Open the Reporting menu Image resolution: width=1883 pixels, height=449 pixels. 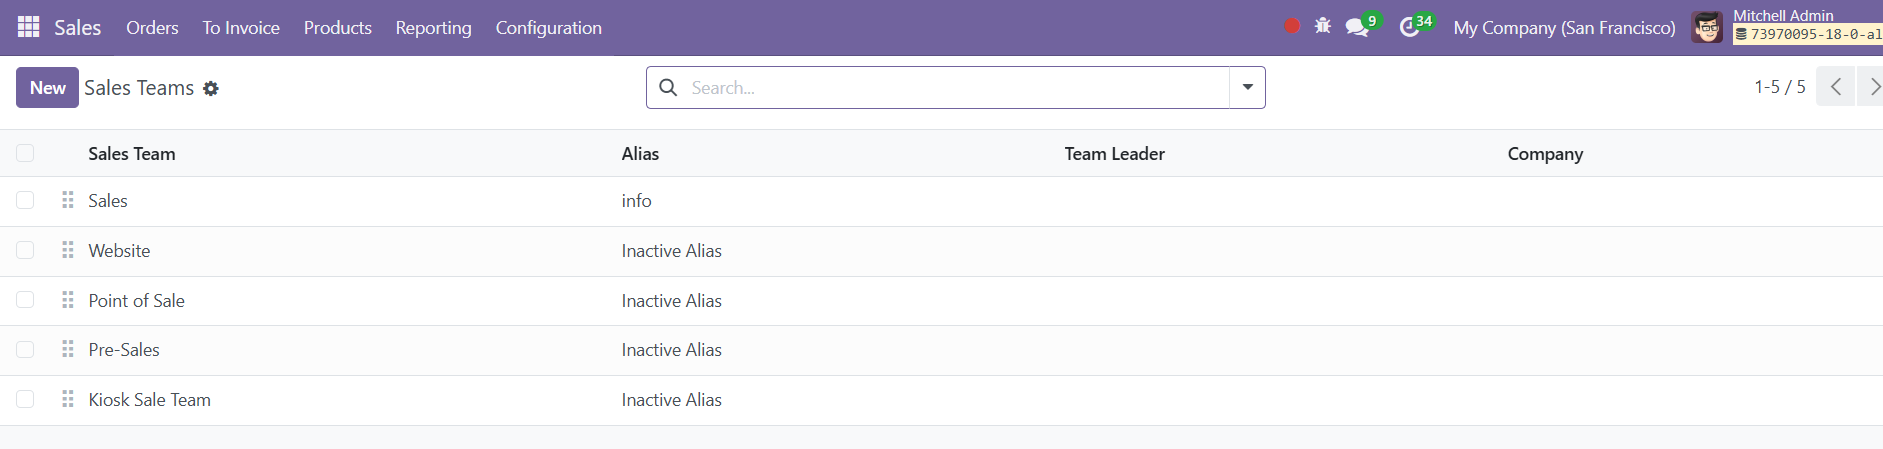(x=433, y=28)
